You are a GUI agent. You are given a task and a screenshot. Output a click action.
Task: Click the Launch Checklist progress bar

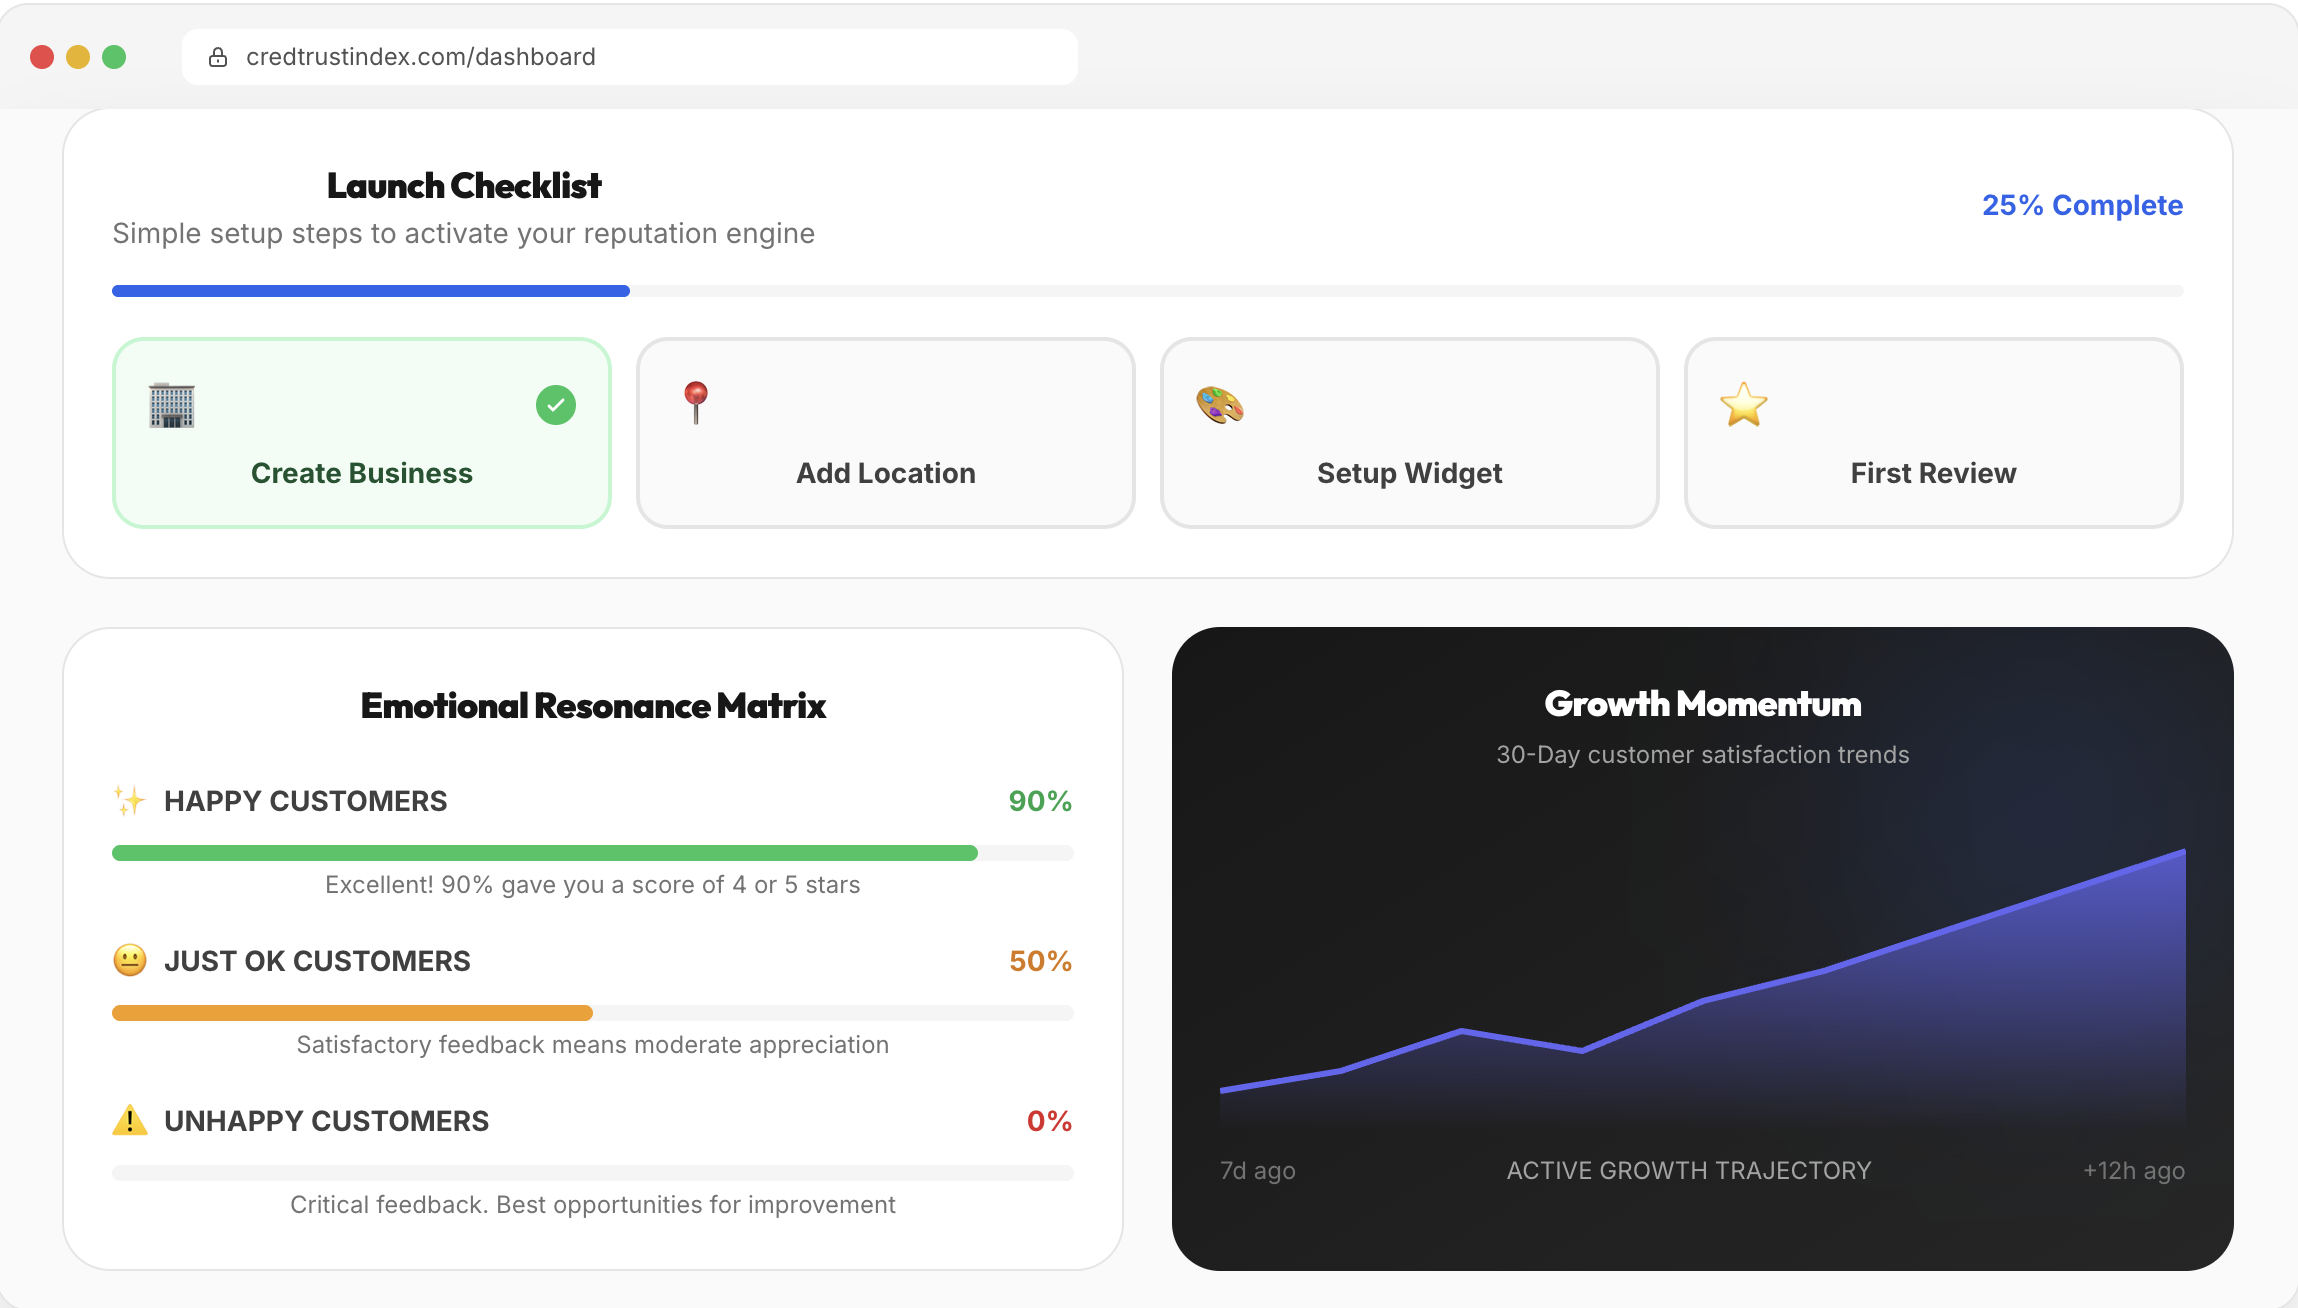tap(1148, 291)
